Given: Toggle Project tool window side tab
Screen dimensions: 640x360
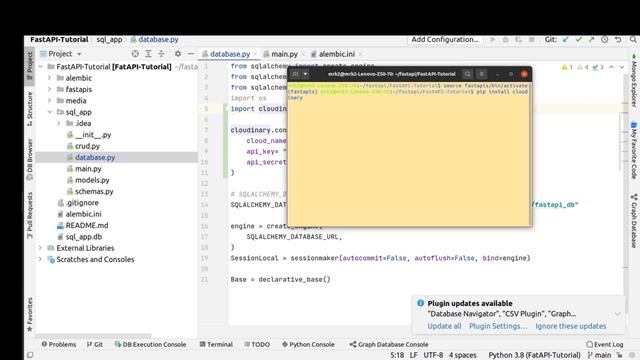Looking at the screenshot, I should (x=29, y=65).
